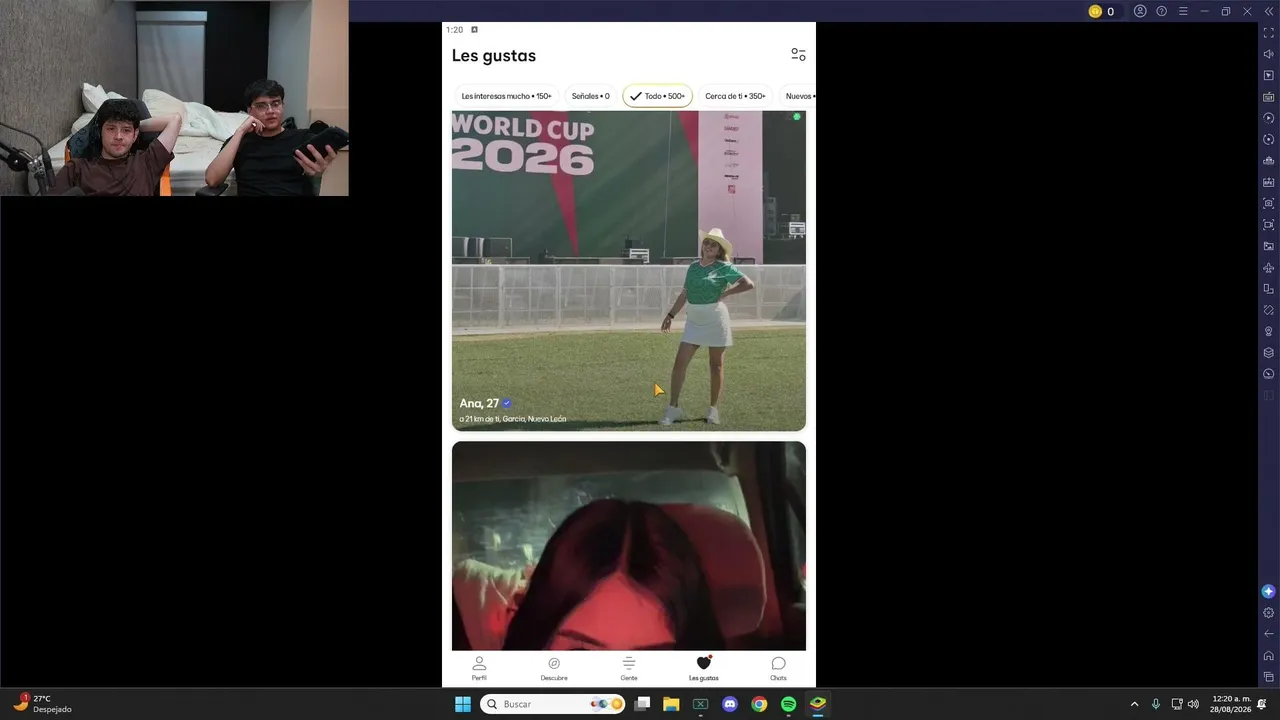Open File Explorer from the taskbar
The image size is (1280, 720).
pos(671,704)
